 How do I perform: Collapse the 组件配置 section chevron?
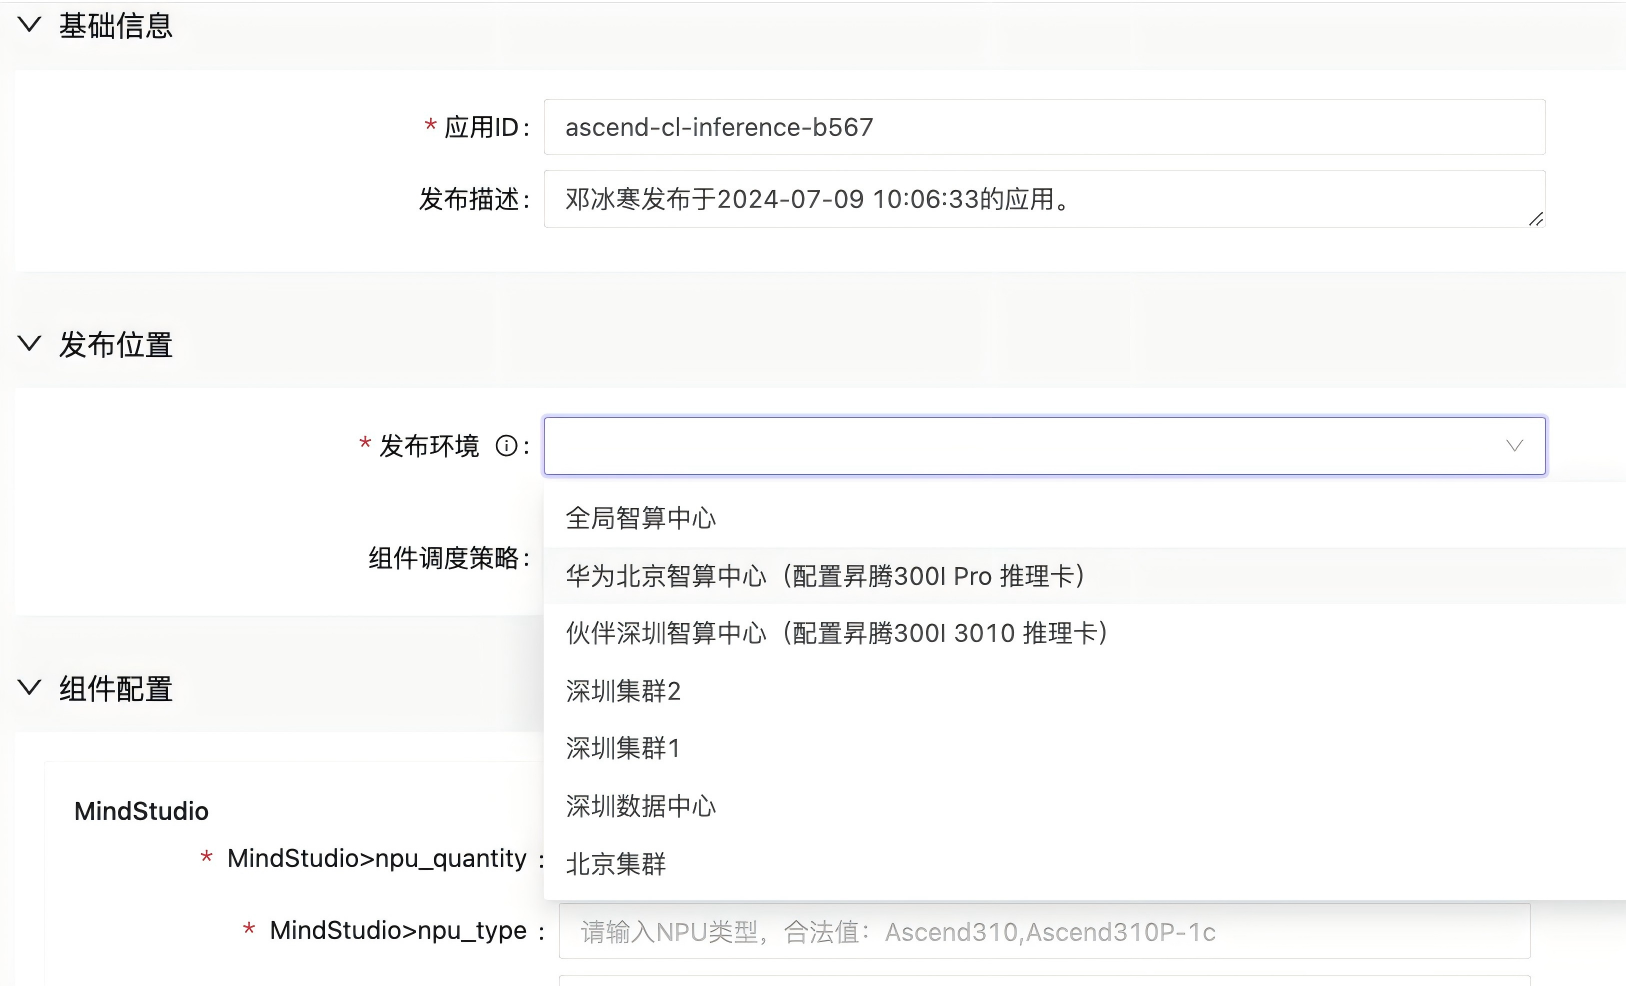(x=30, y=688)
